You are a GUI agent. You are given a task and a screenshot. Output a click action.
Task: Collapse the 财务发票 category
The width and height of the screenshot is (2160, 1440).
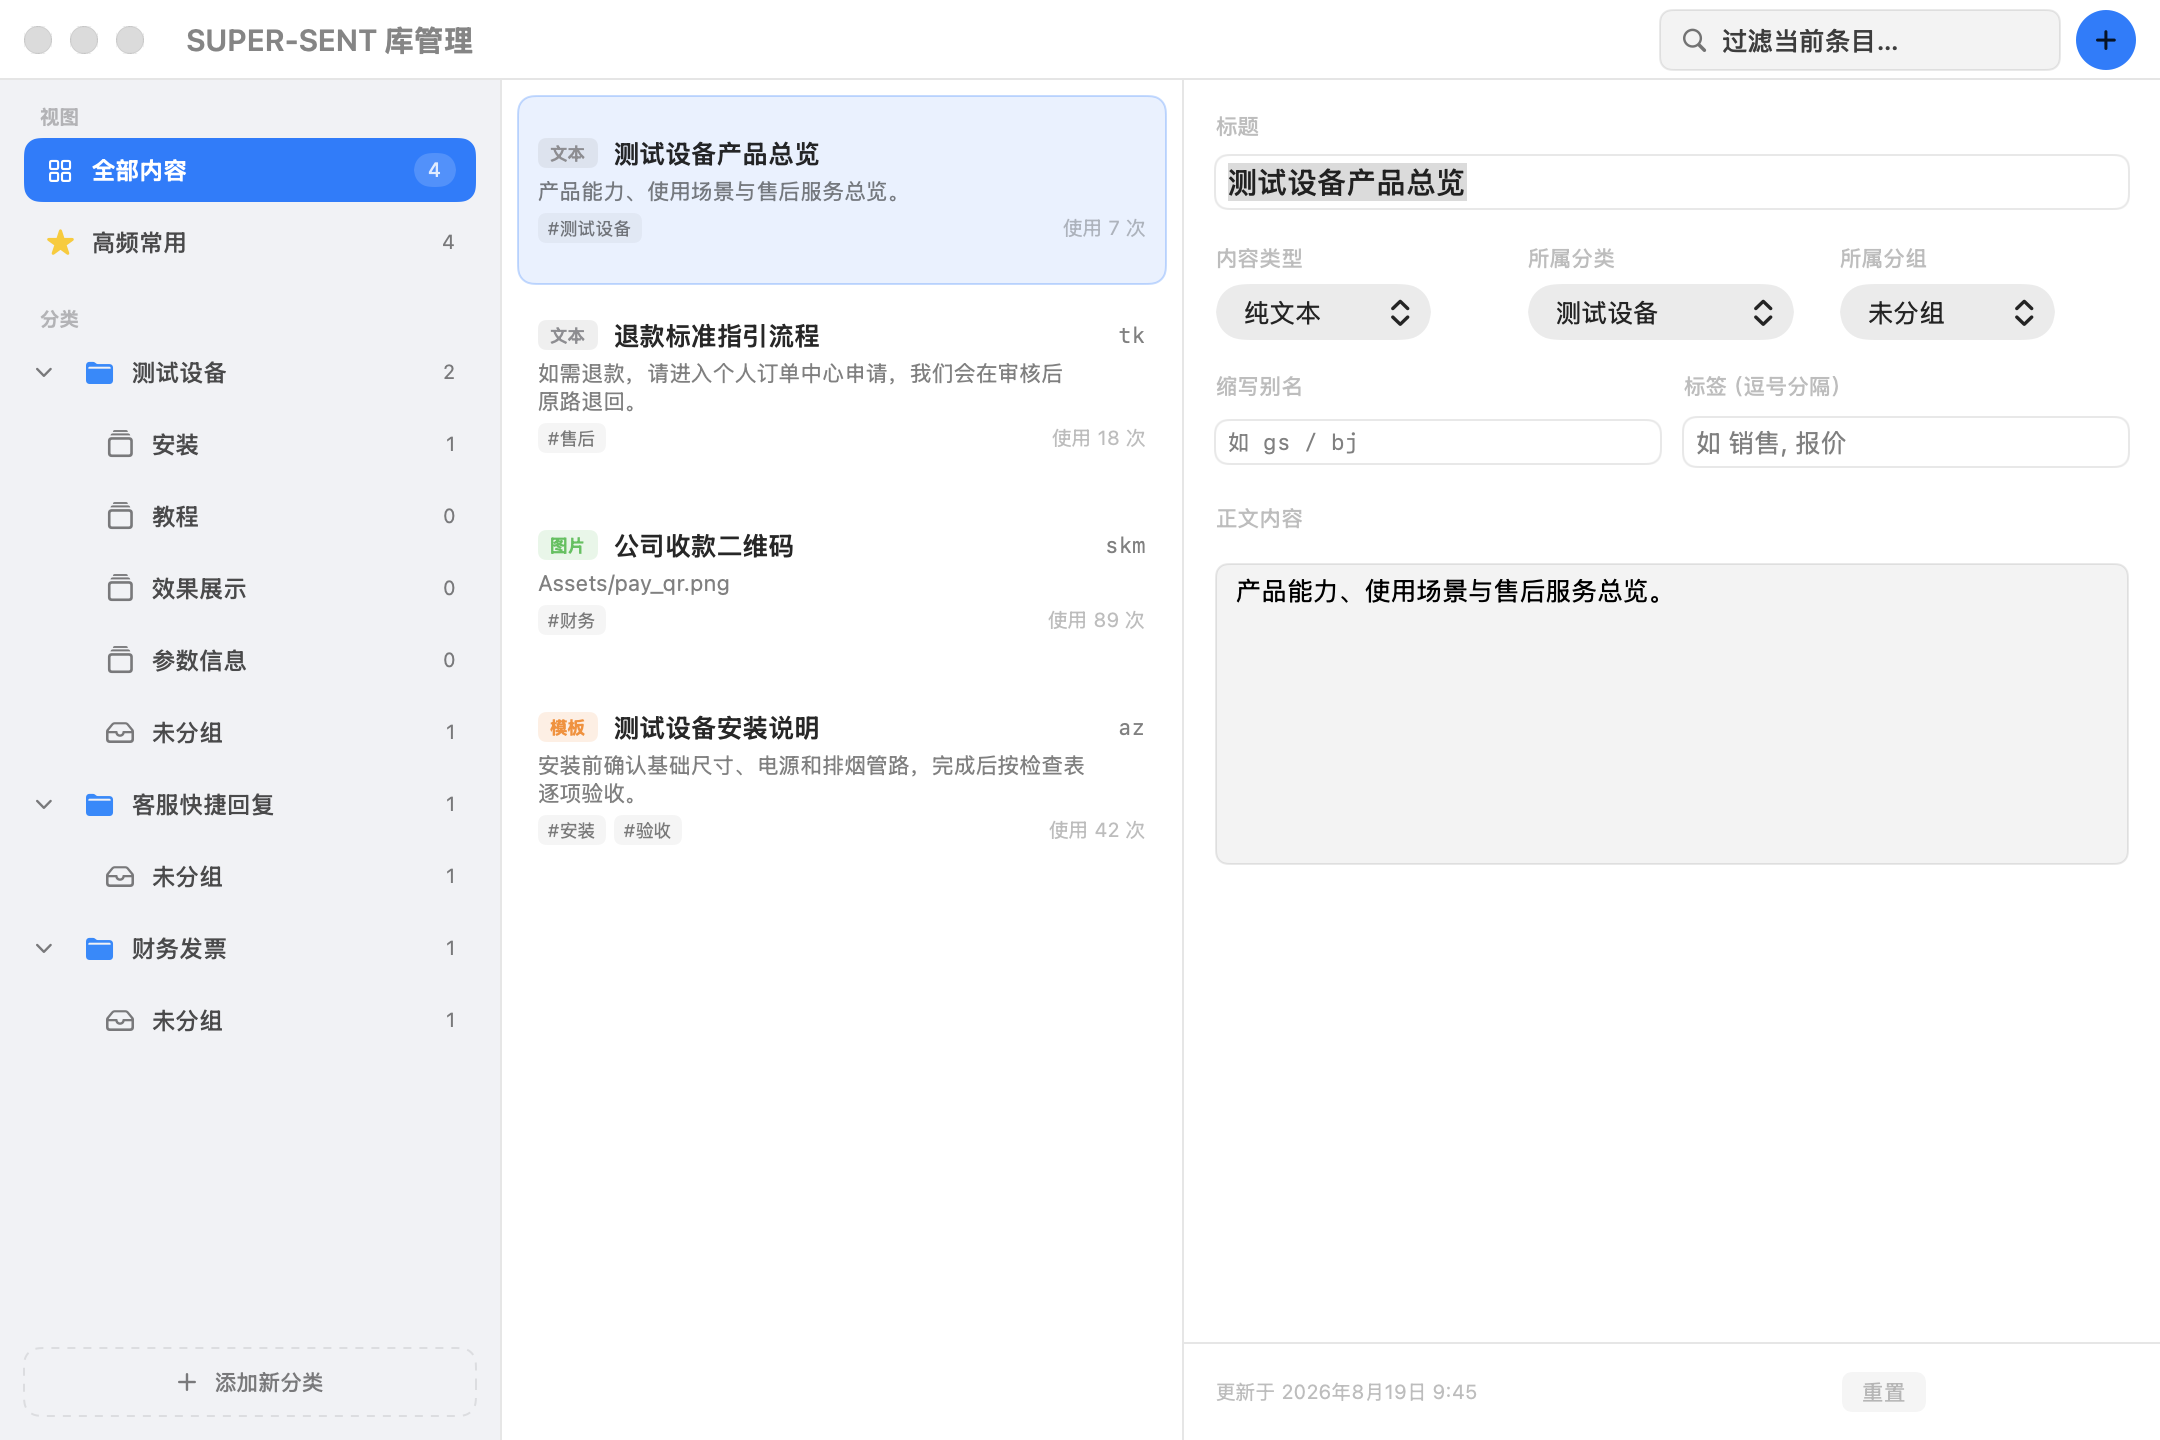point(44,949)
